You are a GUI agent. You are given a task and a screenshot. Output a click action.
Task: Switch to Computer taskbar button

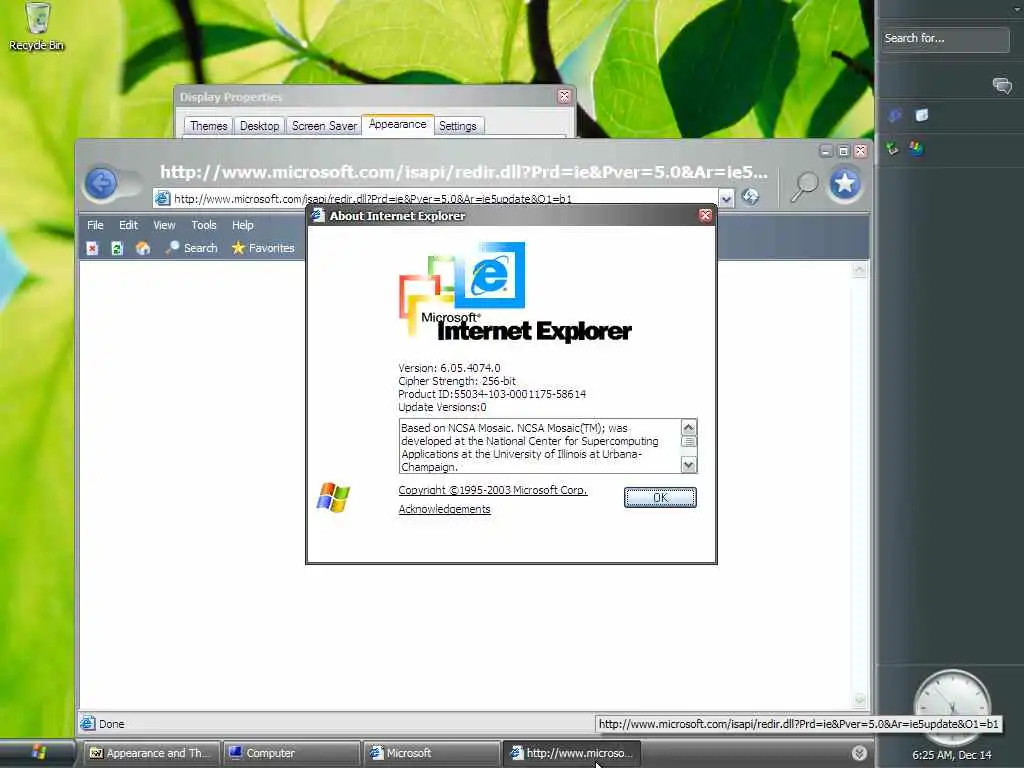(x=291, y=753)
